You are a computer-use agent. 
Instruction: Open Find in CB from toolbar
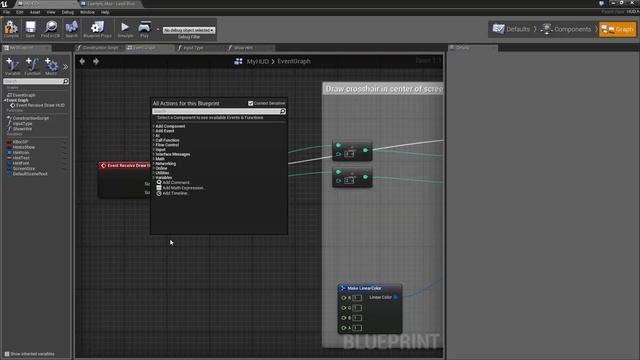[x=51, y=28]
